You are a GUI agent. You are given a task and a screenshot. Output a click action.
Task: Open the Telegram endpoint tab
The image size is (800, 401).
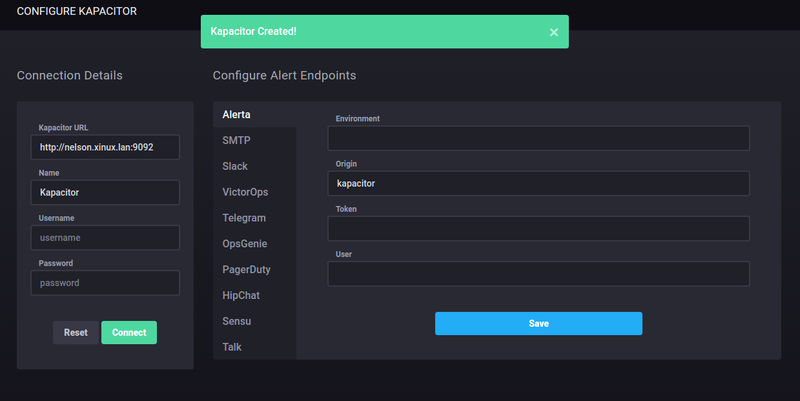click(x=255, y=218)
